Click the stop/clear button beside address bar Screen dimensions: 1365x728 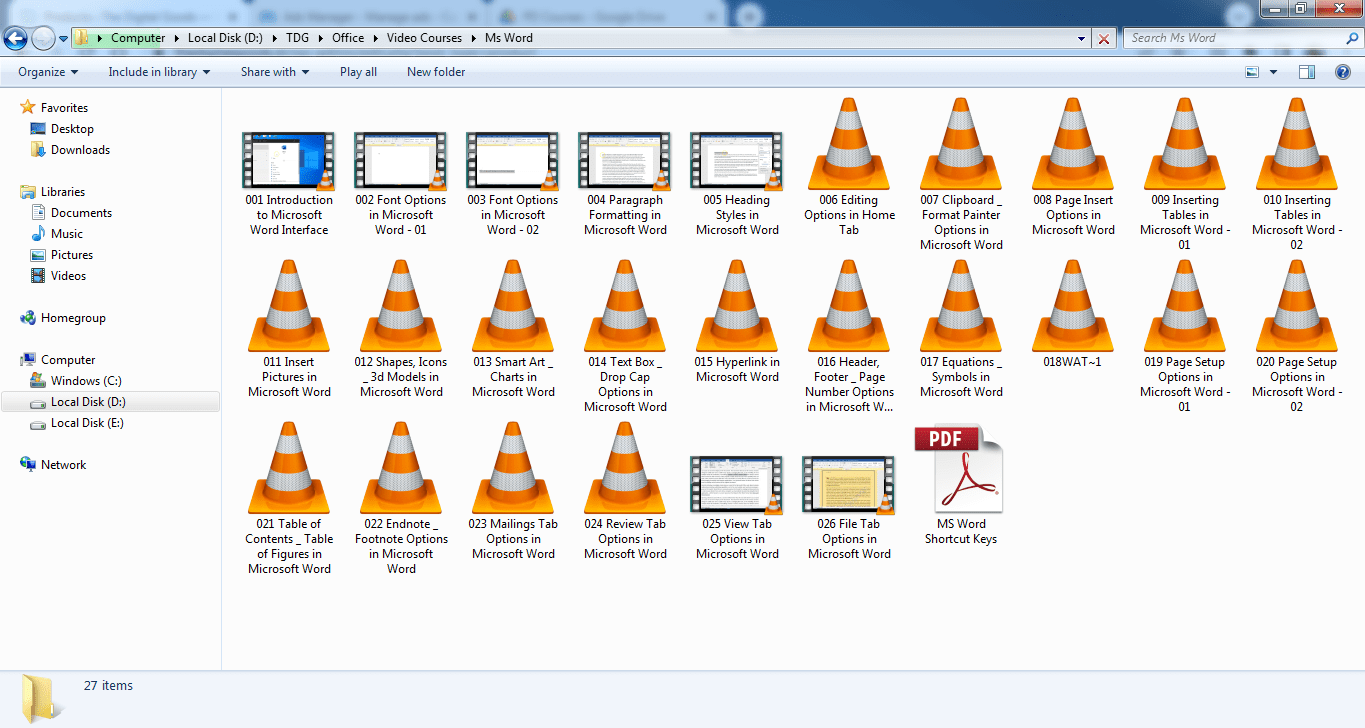coord(1104,39)
